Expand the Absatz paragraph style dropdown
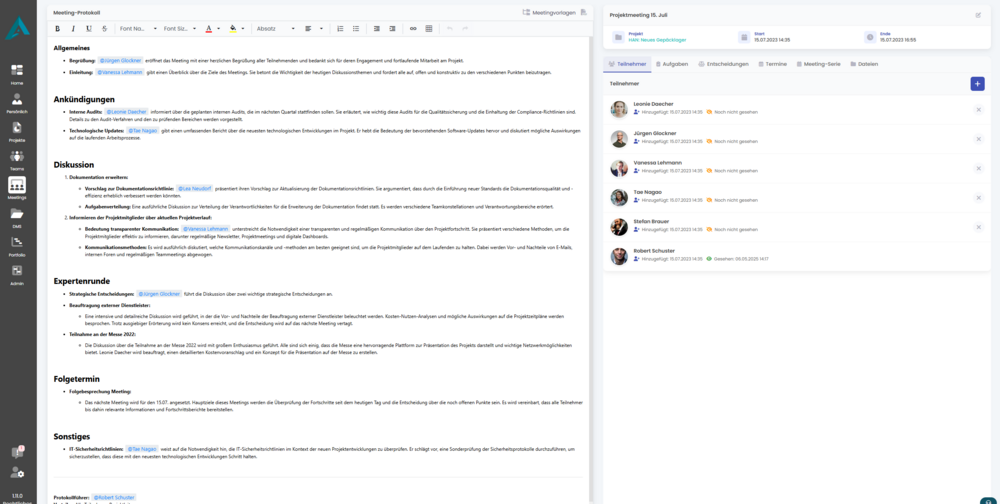 [275, 29]
